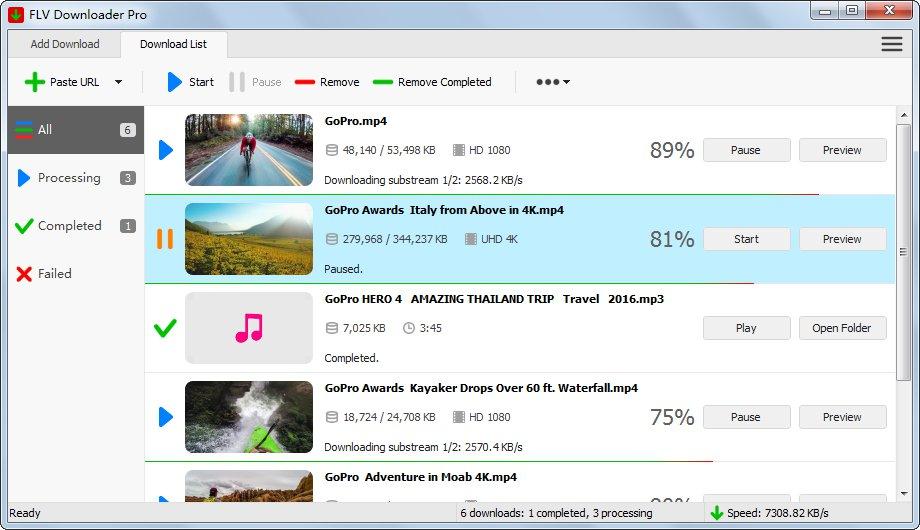Click the green Remove Completed icon
The height and width of the screenshot is (530, 920).
click(383, 82)
